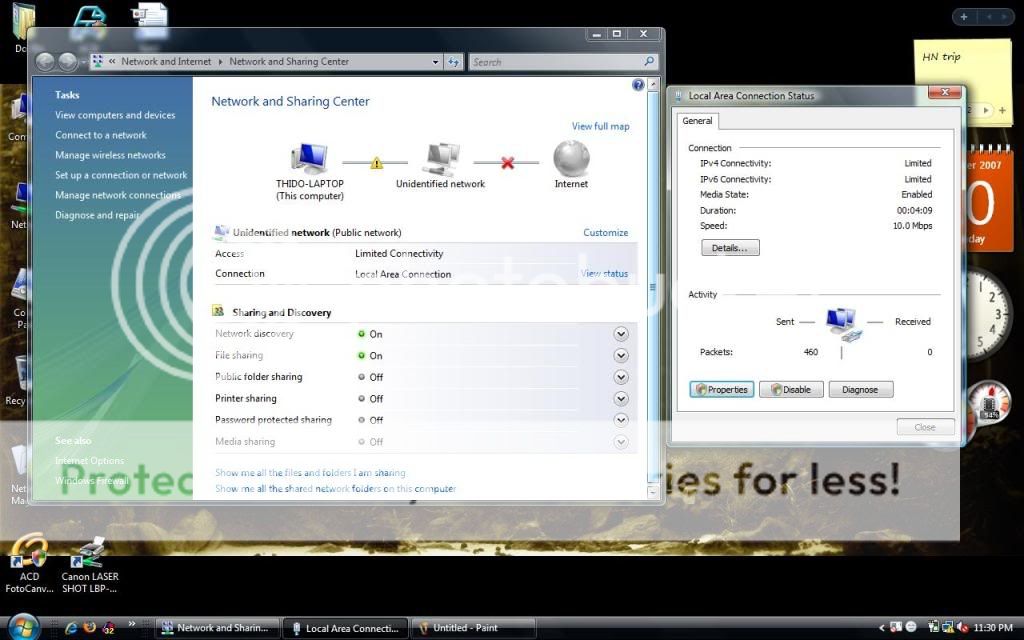Switch to Untitled - Paint taskbar button

click(473, 628)
